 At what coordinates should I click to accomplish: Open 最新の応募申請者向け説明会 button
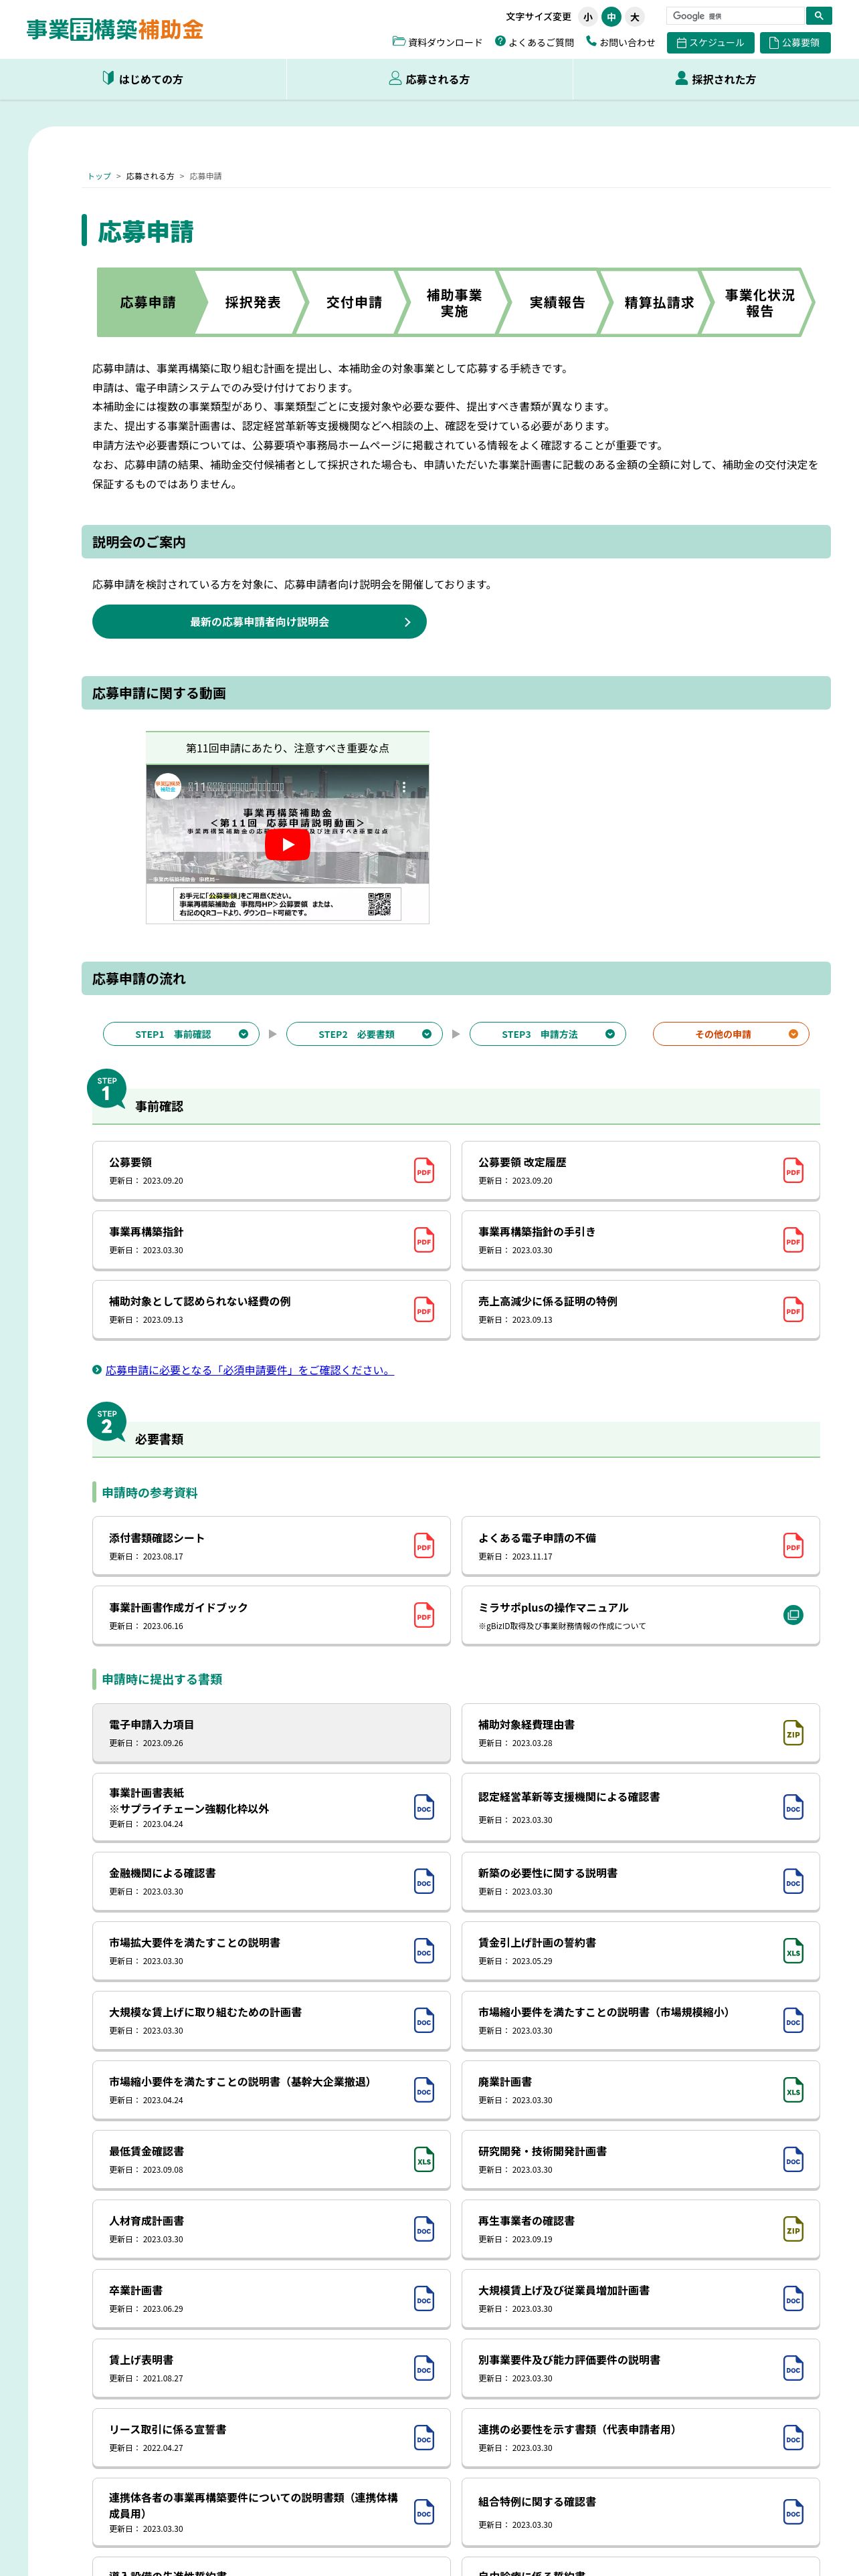[259, 622]
